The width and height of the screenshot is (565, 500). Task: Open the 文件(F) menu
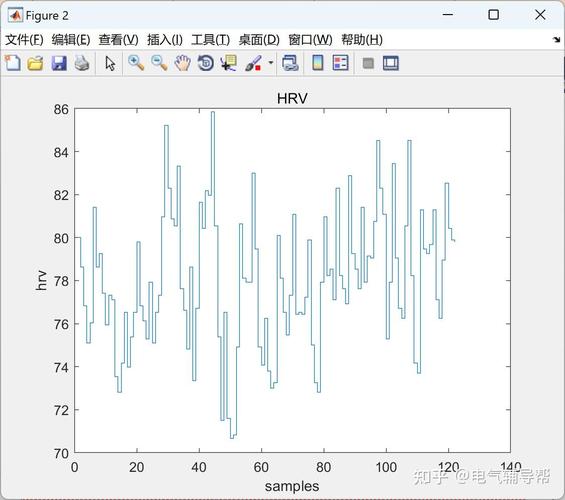point(24,40)
